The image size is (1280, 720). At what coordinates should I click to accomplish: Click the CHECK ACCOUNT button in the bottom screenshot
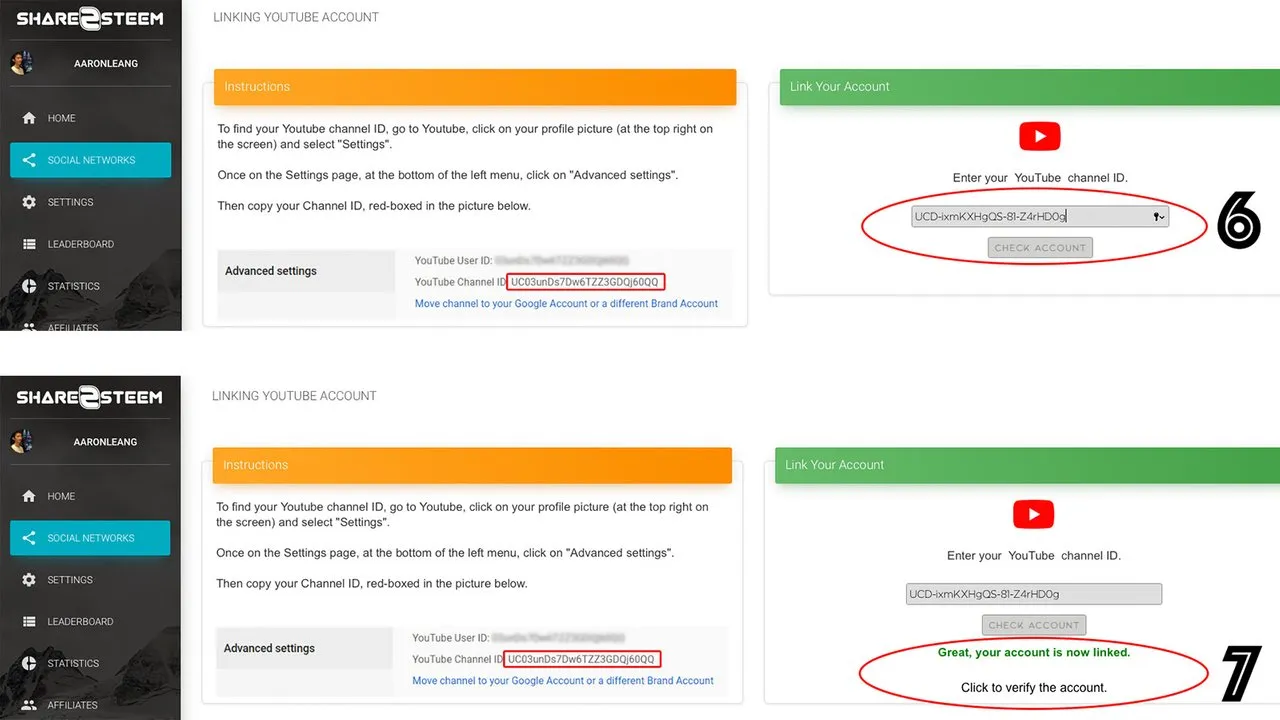[x=1034, y=625]
